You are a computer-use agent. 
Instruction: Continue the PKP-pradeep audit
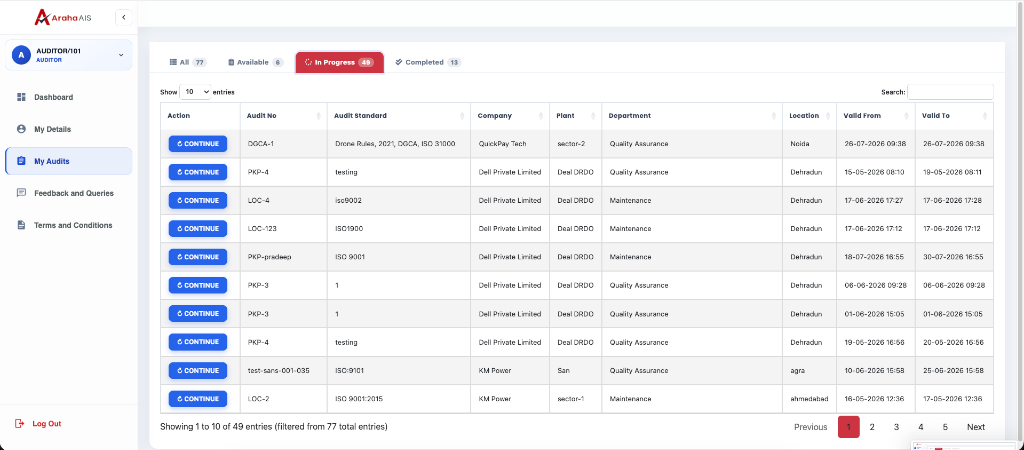coord(198,257)
